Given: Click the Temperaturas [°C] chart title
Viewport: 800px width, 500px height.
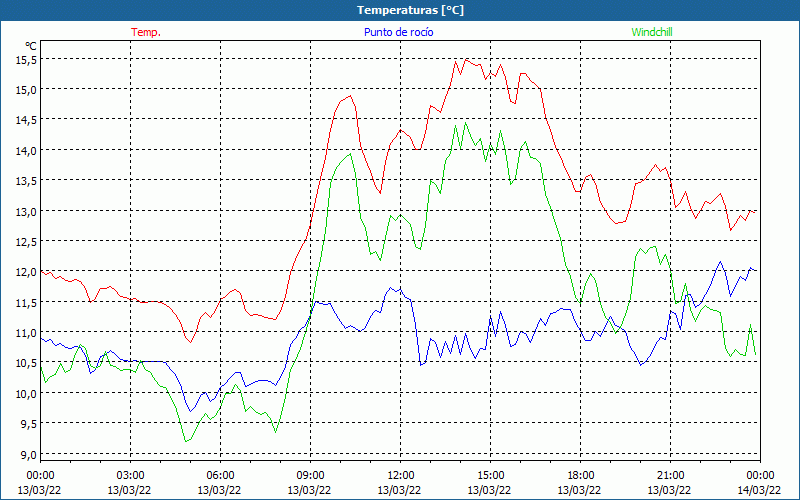Looking at the screenshot, I should tap(410, 10).
